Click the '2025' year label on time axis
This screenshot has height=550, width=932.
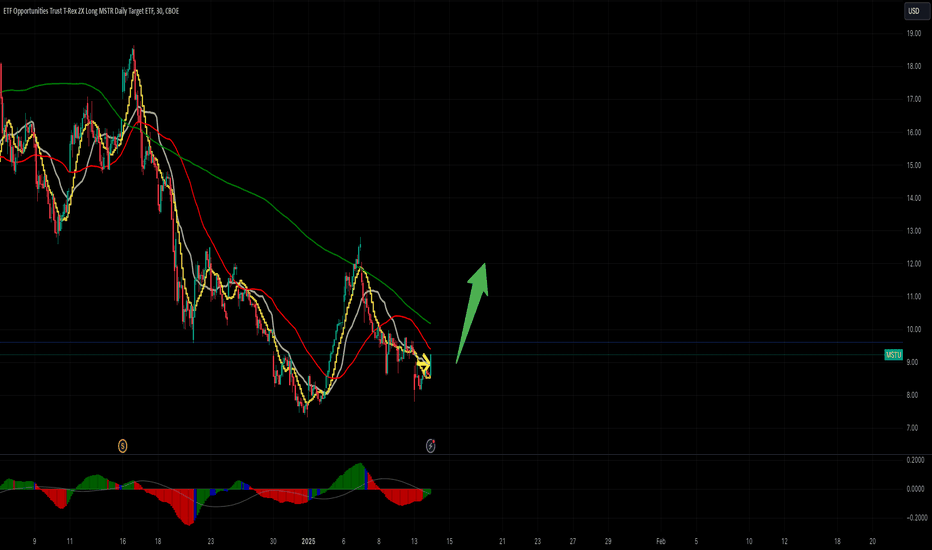[x=308, y=541]
